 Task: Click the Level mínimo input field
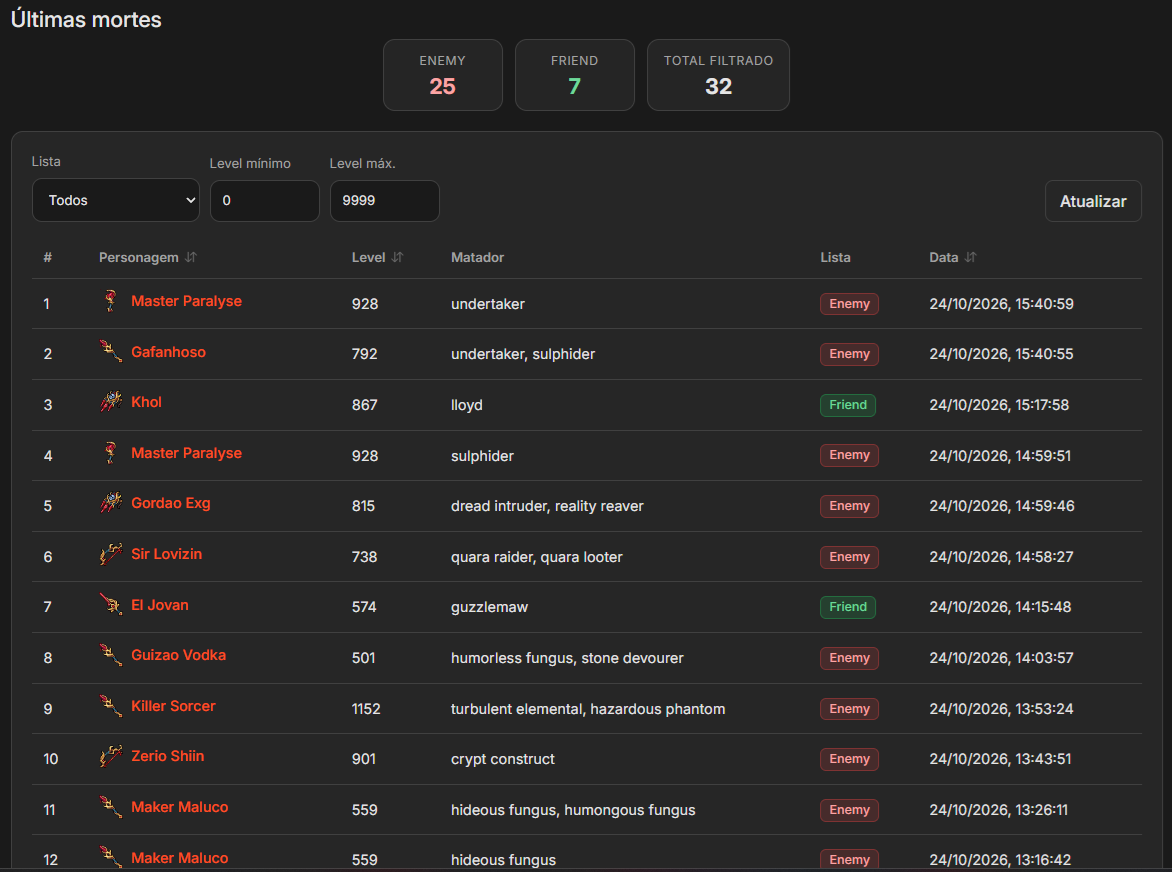click(265, 201)
